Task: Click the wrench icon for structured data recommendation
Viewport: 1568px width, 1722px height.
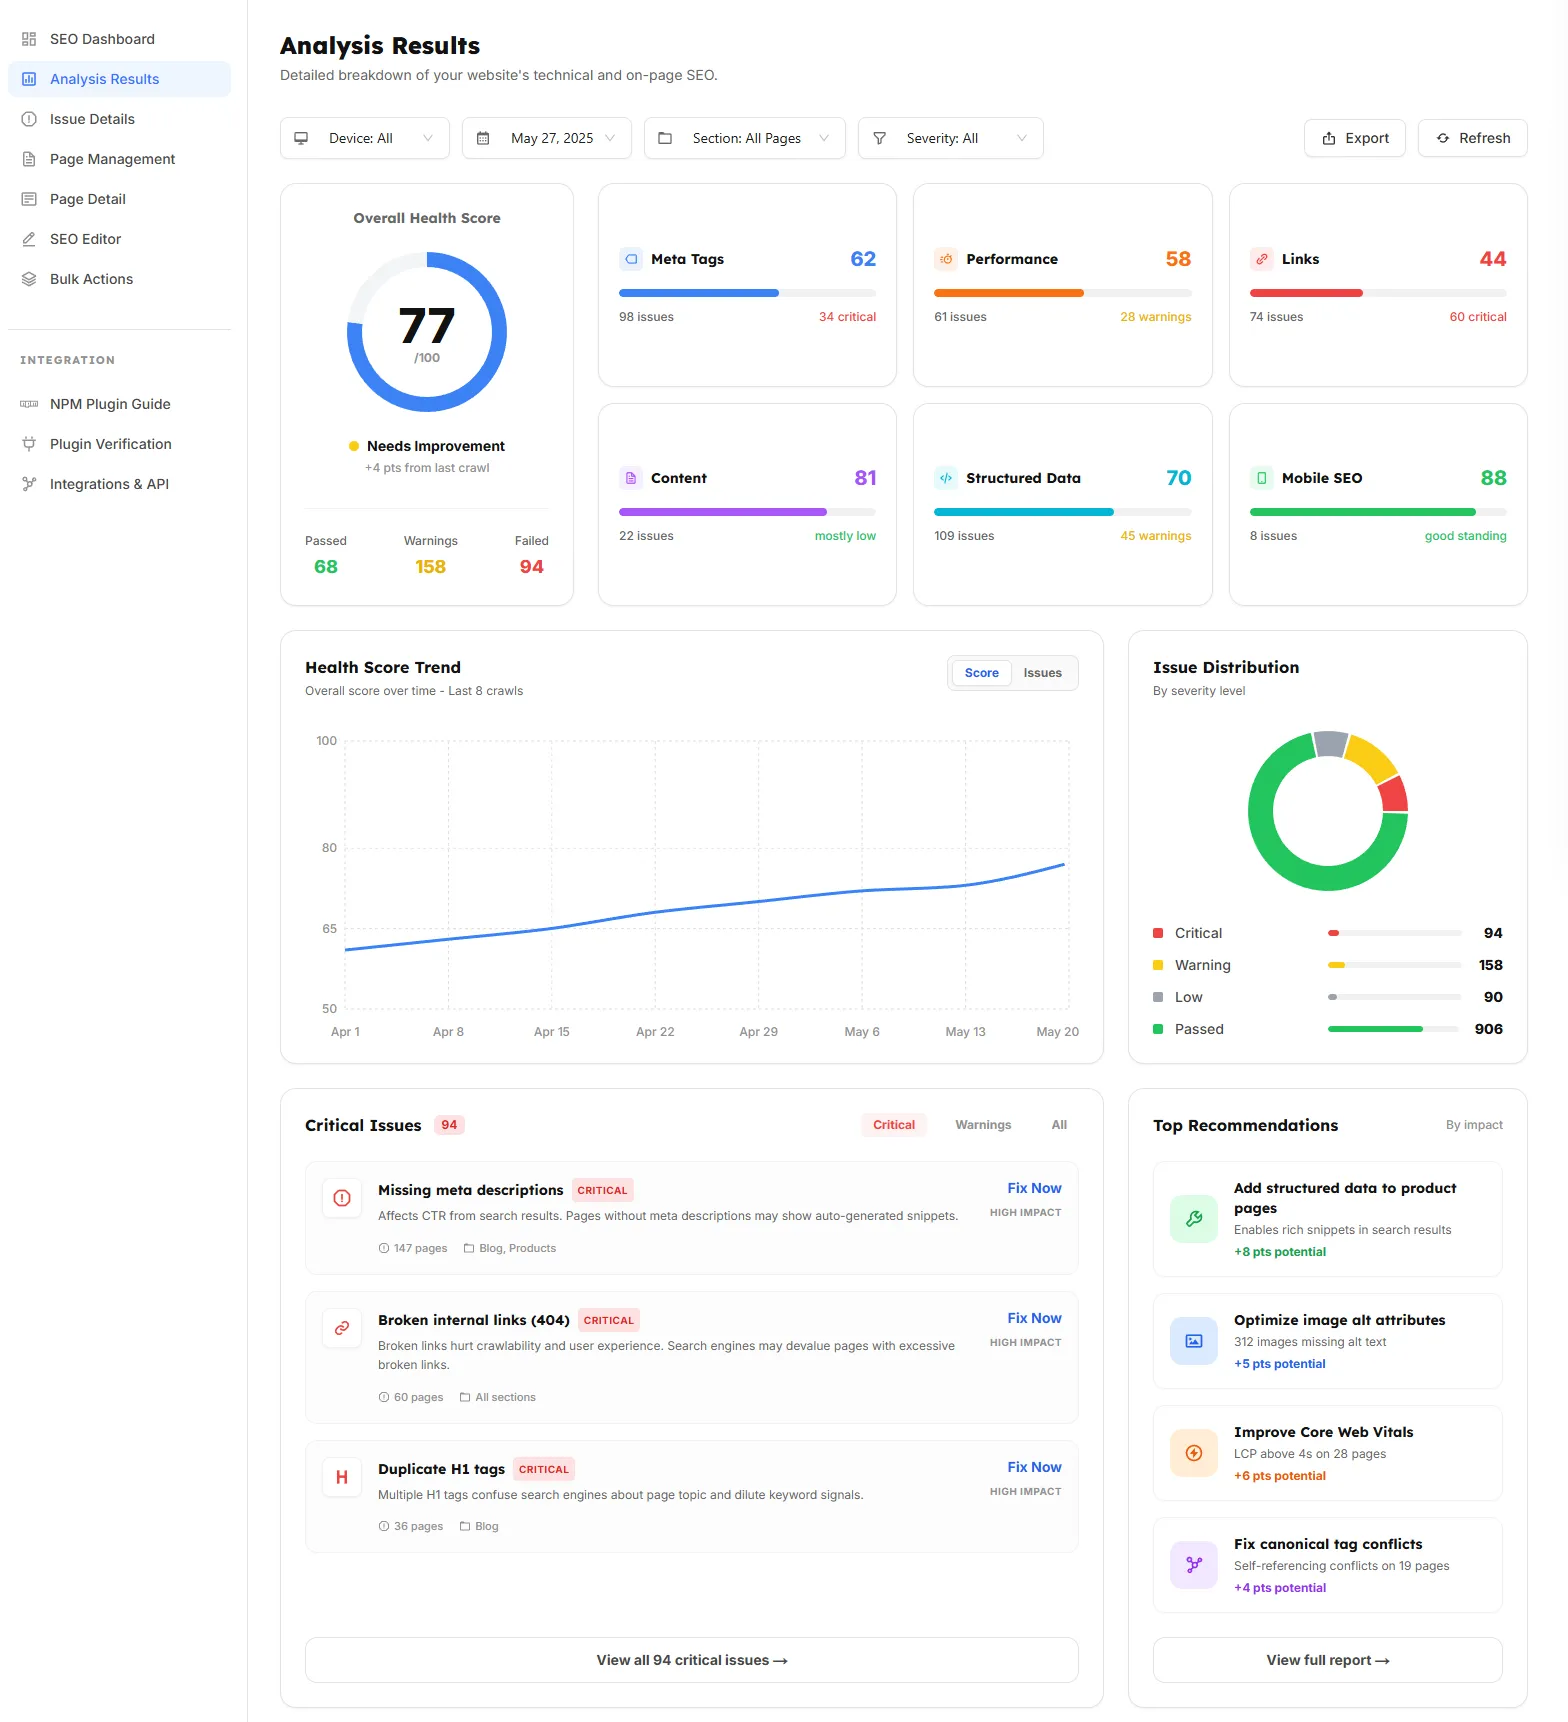Action: [1194, 1219]
